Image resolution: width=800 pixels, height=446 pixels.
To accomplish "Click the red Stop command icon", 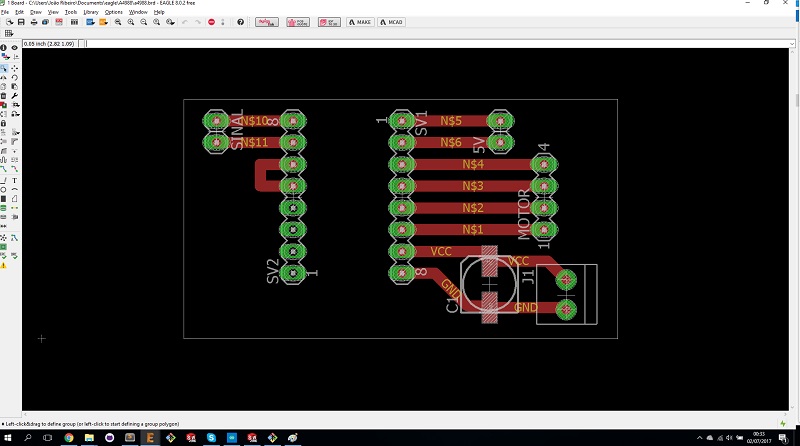I will click(211, 22).
